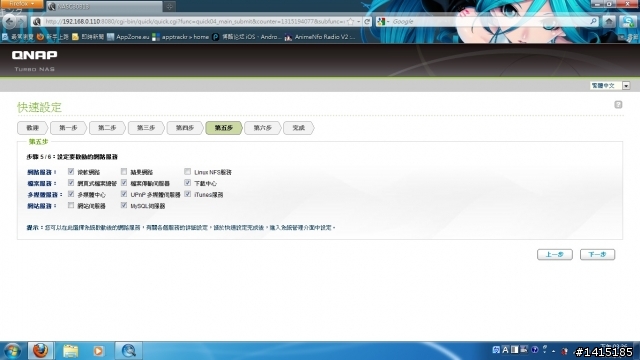Screen dimensions: 640x360
Task: Open the search engine selector dropdown
Action: pos(383,22)
